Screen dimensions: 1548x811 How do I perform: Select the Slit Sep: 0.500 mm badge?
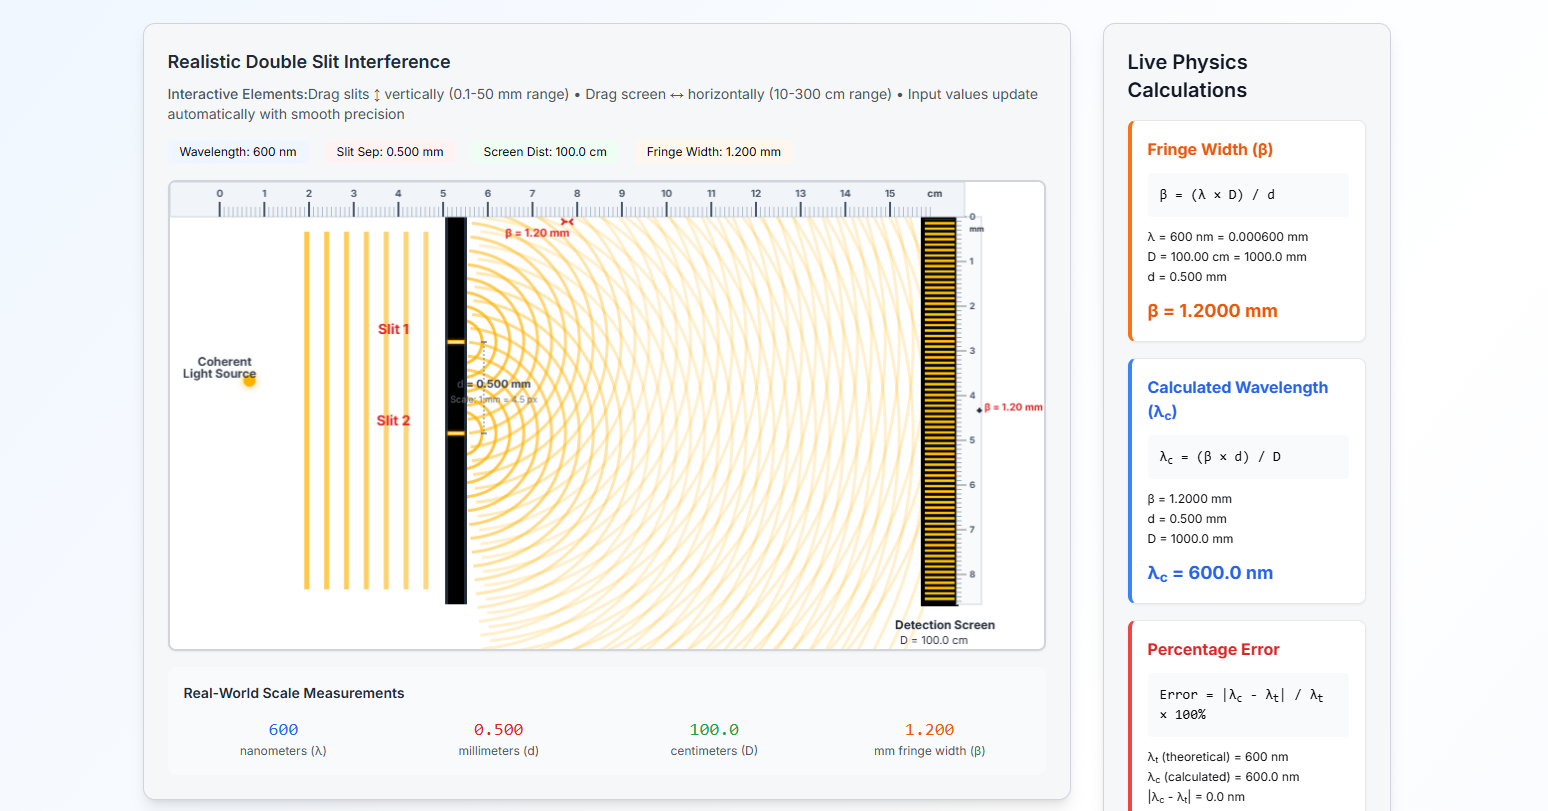(390, 152)
